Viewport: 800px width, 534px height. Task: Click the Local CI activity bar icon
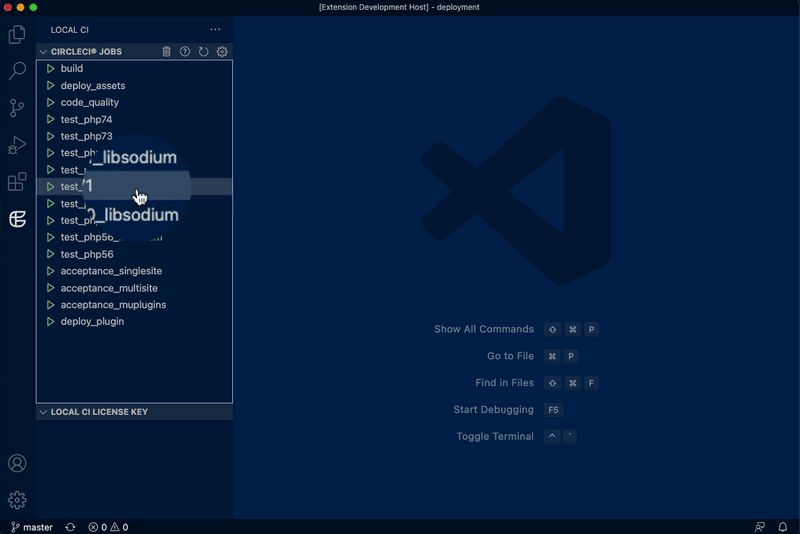(17, 219)
